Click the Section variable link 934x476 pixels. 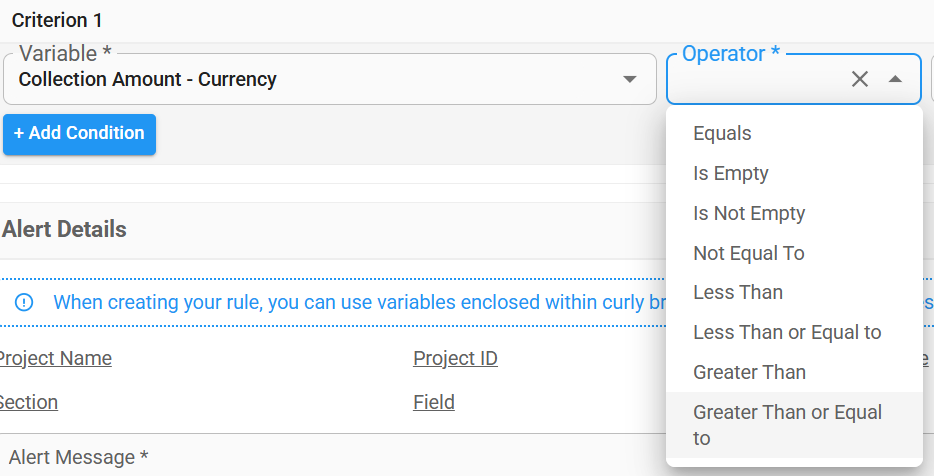coord(28,403)
